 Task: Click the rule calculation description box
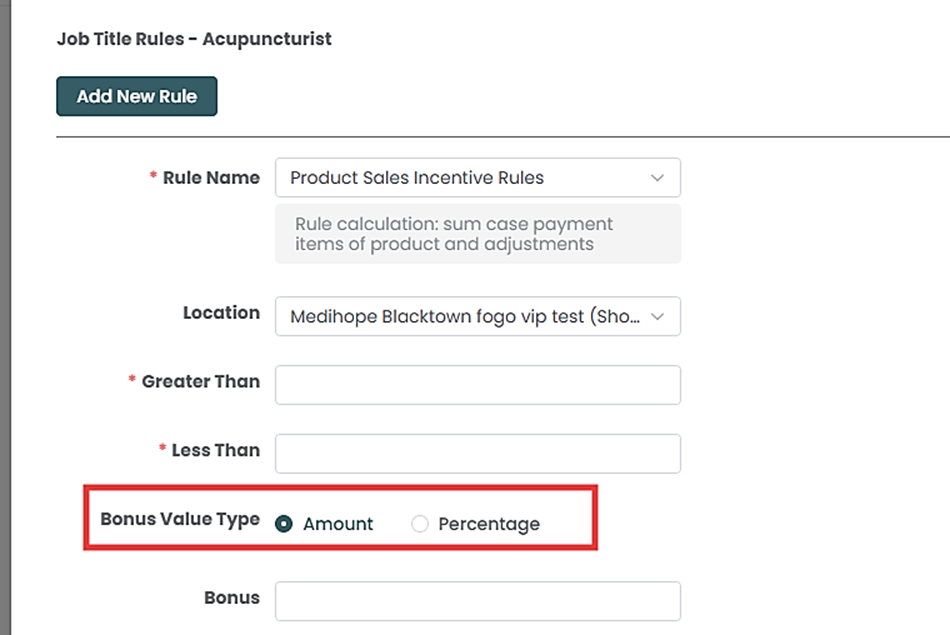click(x=477, y=234)
